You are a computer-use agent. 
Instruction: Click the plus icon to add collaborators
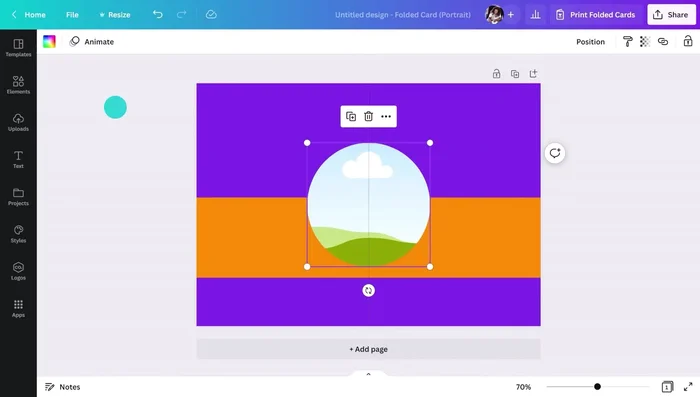click(511, 15)
